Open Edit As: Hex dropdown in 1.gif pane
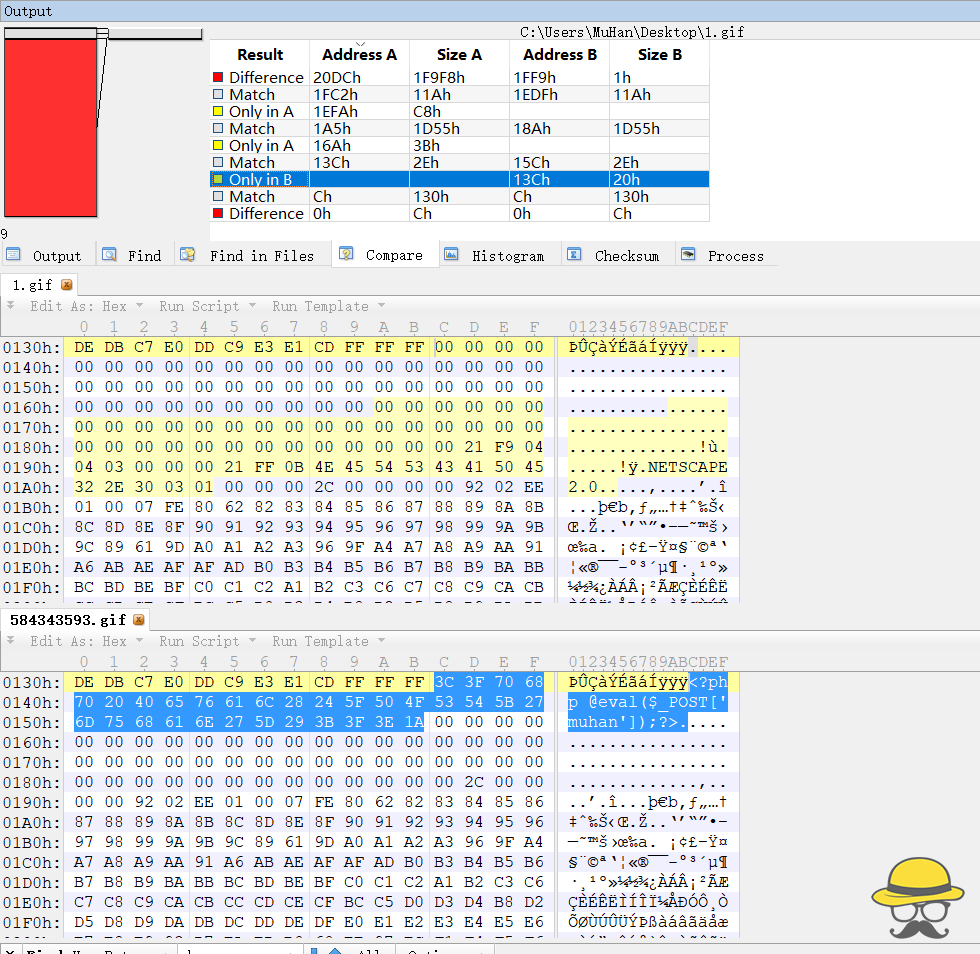The height and width of the screenshot is (954, 980). click(80, 306)
